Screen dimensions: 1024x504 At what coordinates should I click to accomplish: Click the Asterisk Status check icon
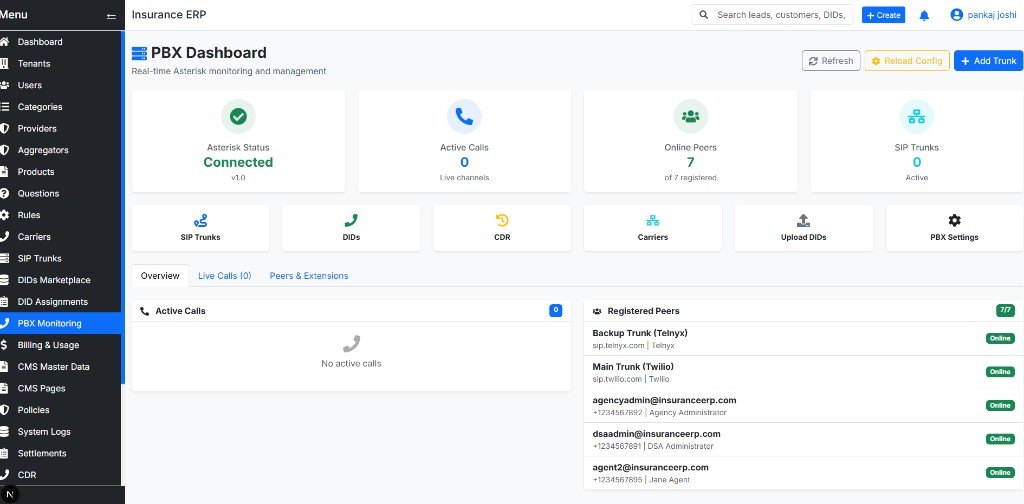pos(238,117)
